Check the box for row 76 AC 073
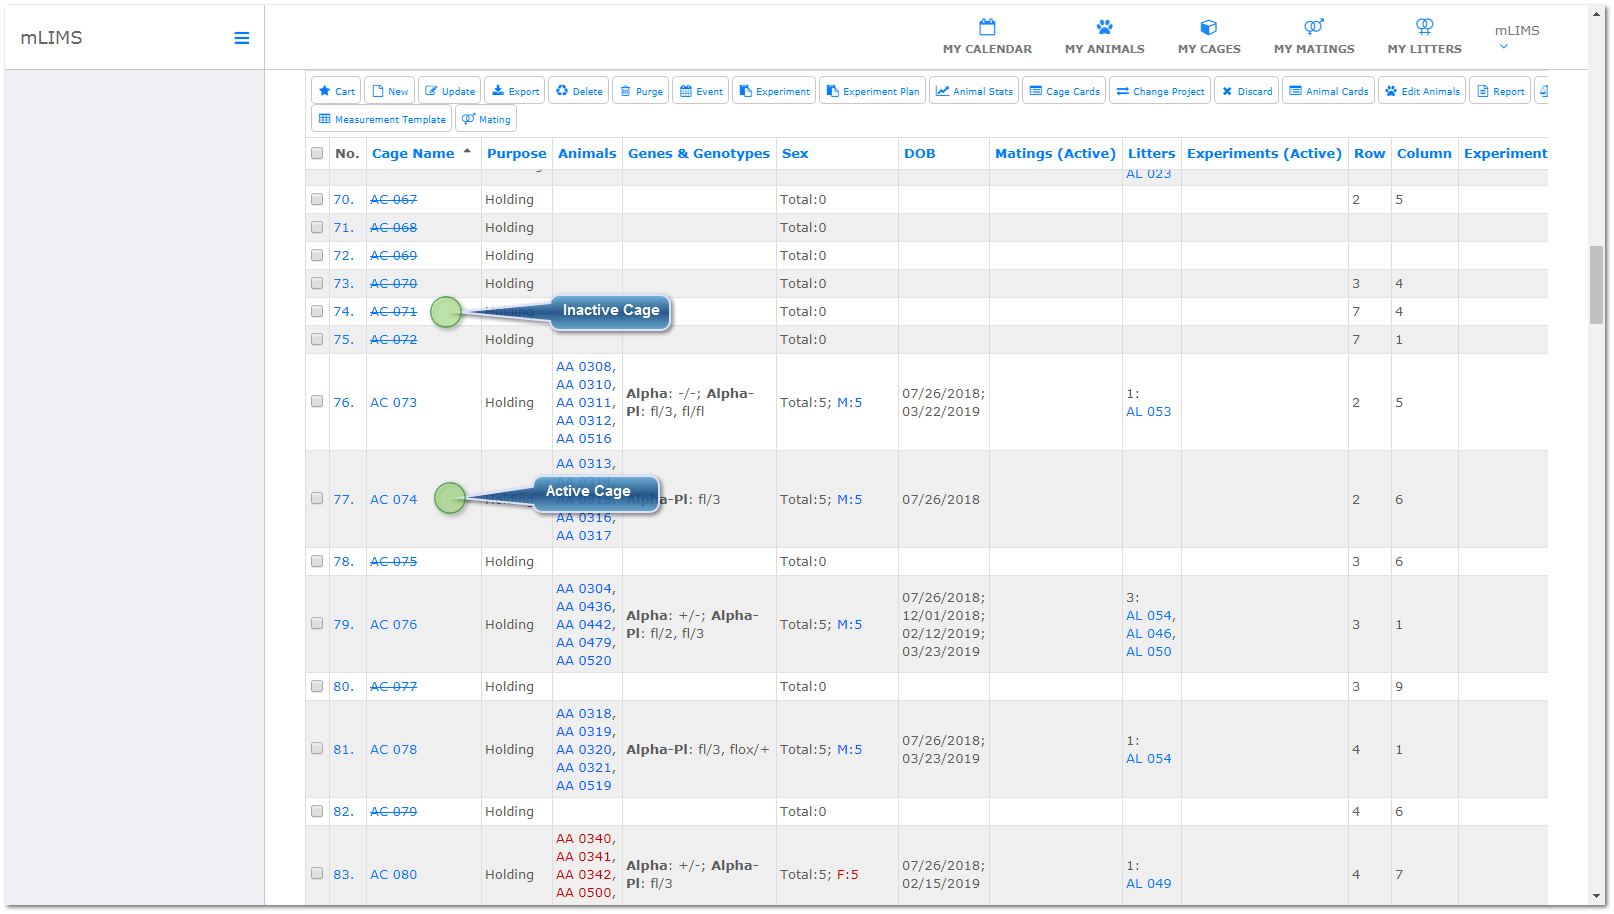 coord(317,401)
